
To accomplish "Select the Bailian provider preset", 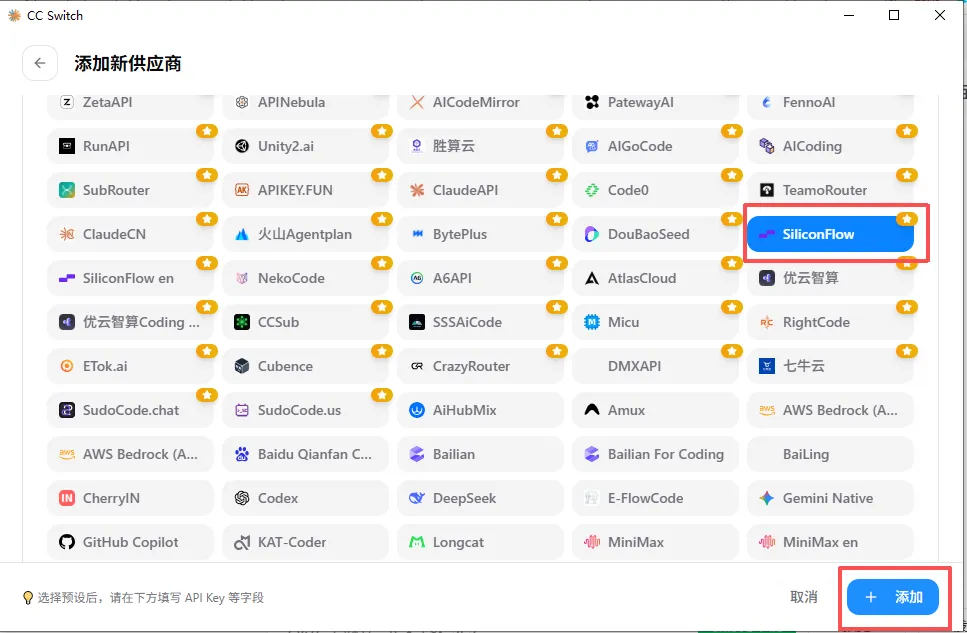I will coord(480,454).
